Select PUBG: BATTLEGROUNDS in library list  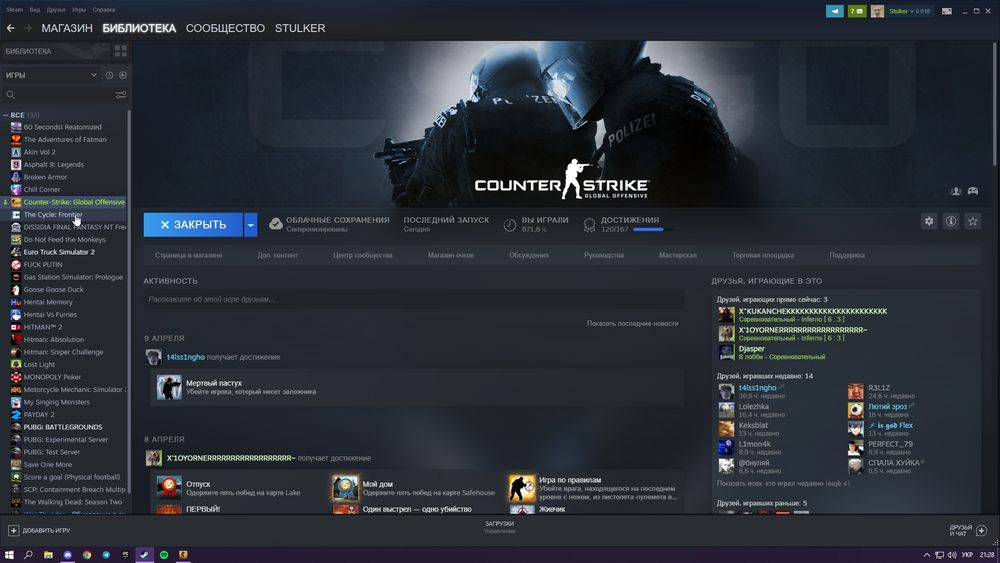[x=62, y=427]
